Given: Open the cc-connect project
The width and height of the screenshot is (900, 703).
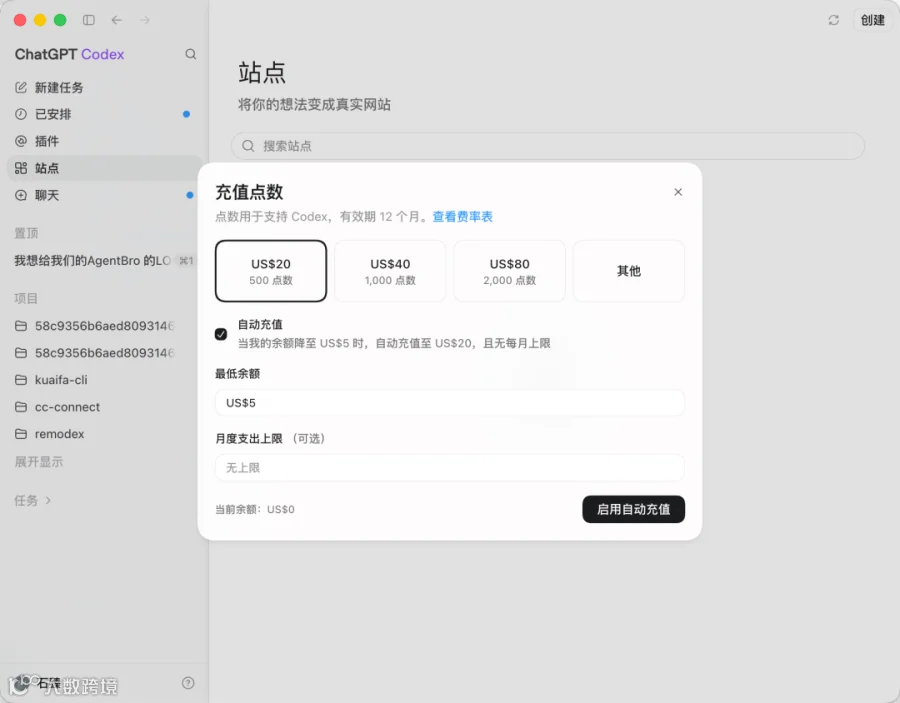Looking at the screenshot, I should point(104,407).
